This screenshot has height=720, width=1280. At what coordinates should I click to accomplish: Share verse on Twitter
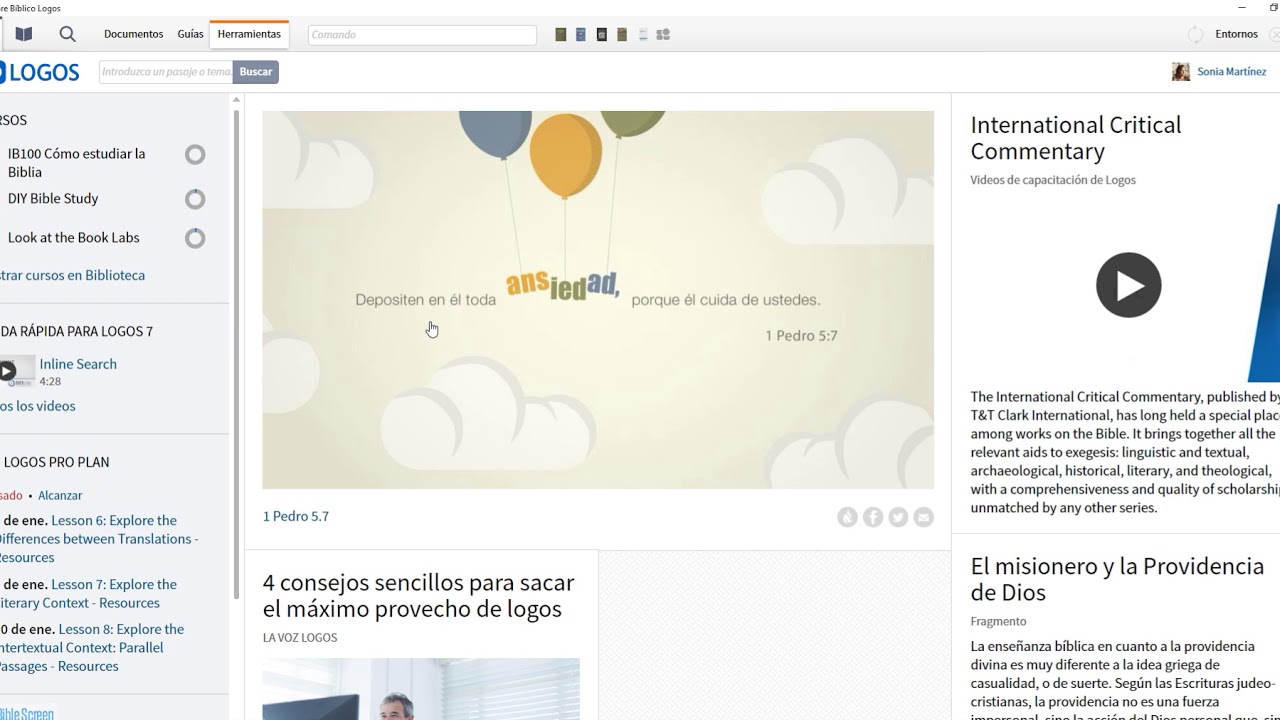[x=898, y=517]
